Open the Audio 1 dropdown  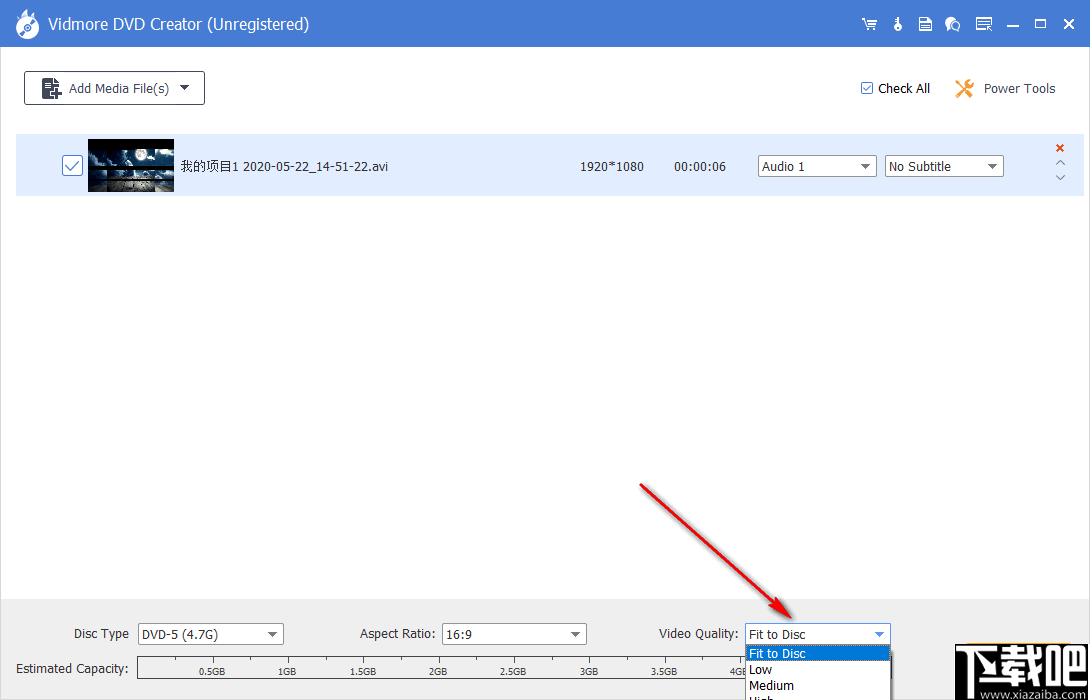816,165
